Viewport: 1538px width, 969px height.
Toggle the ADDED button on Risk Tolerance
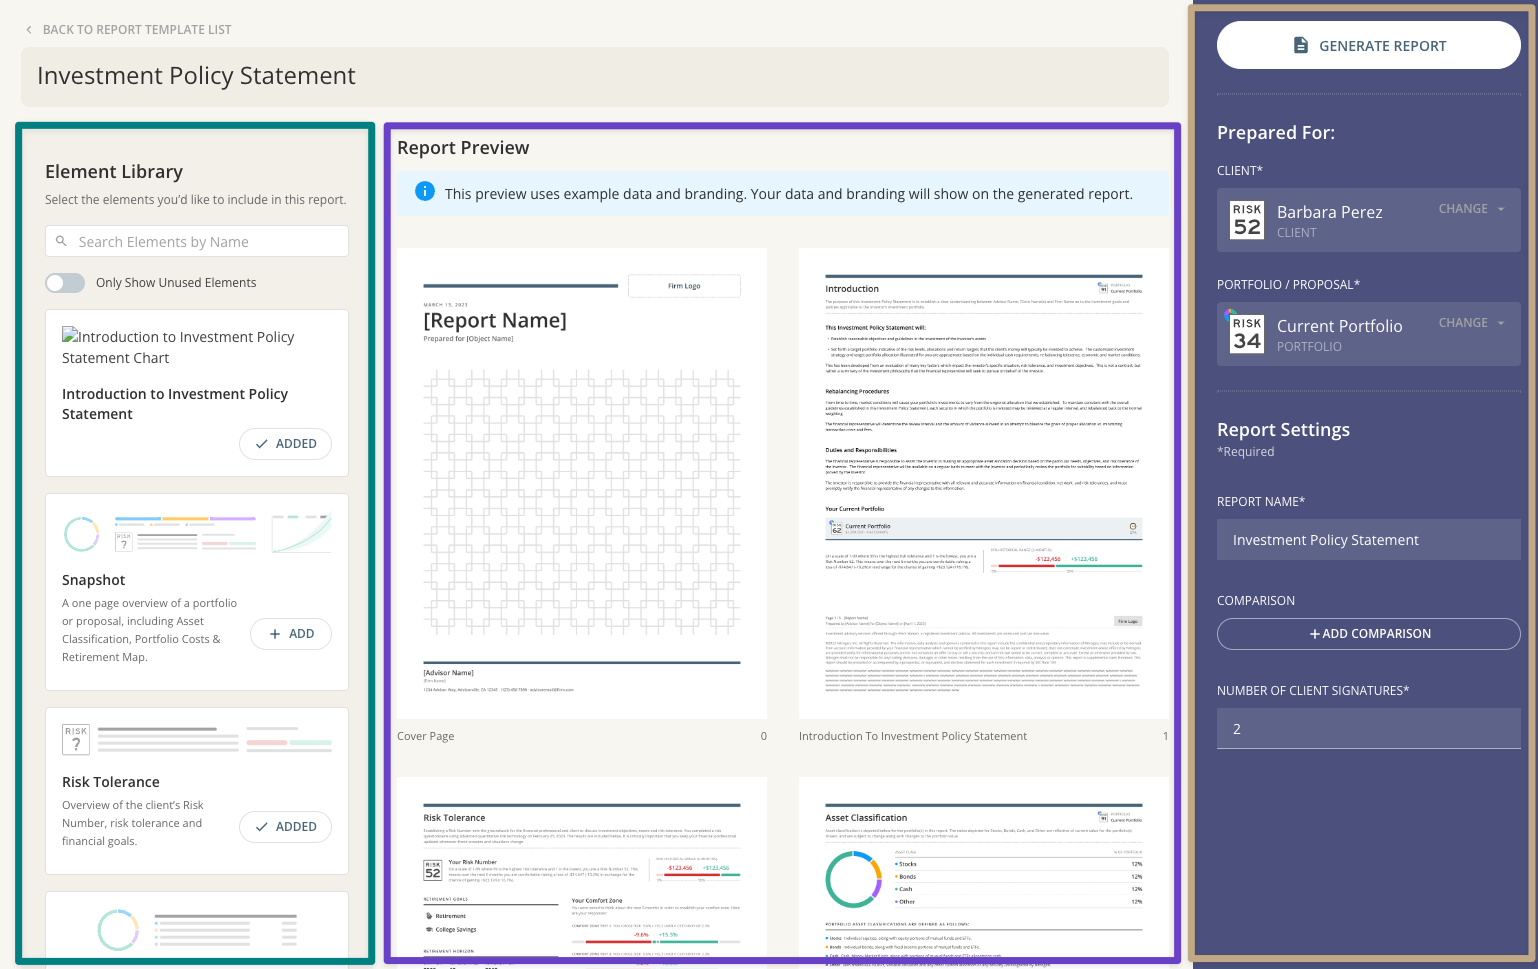285,827
